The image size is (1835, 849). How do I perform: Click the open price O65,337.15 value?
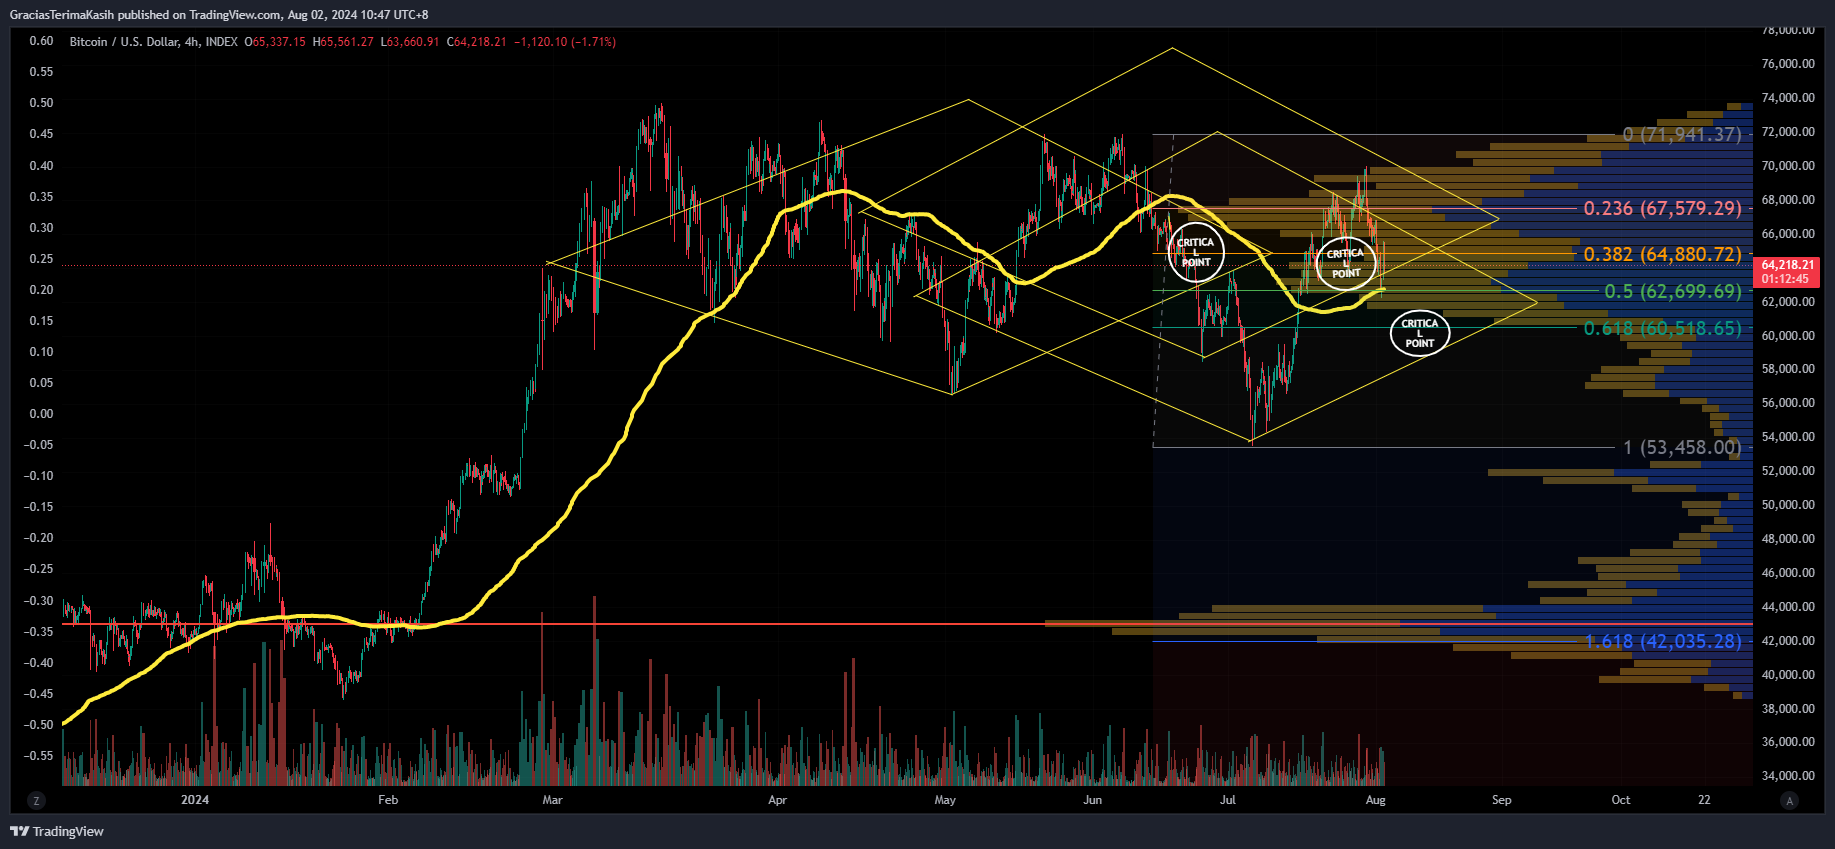[x=275, y=42]
